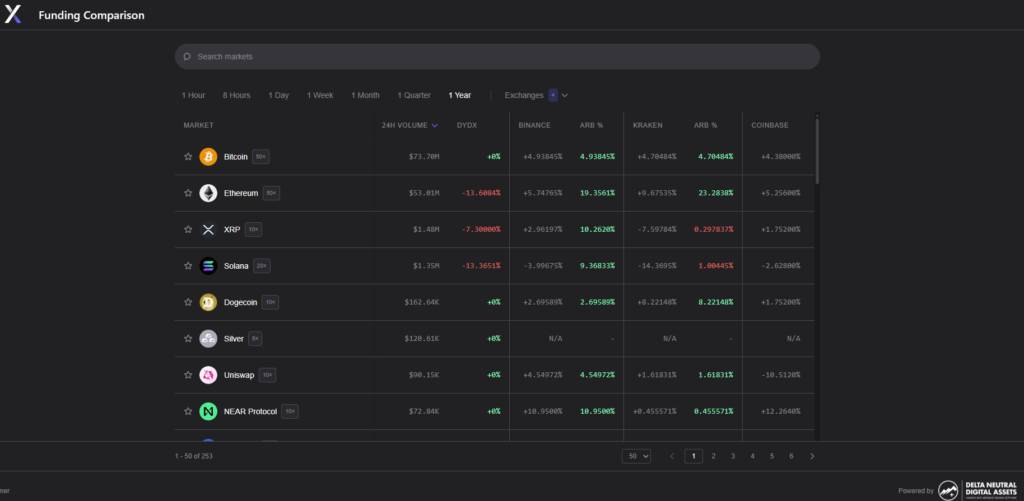The image size is (1024, 501).
Task: Click Bitcoin's $73.70M volume value
Action: (424, 157)
